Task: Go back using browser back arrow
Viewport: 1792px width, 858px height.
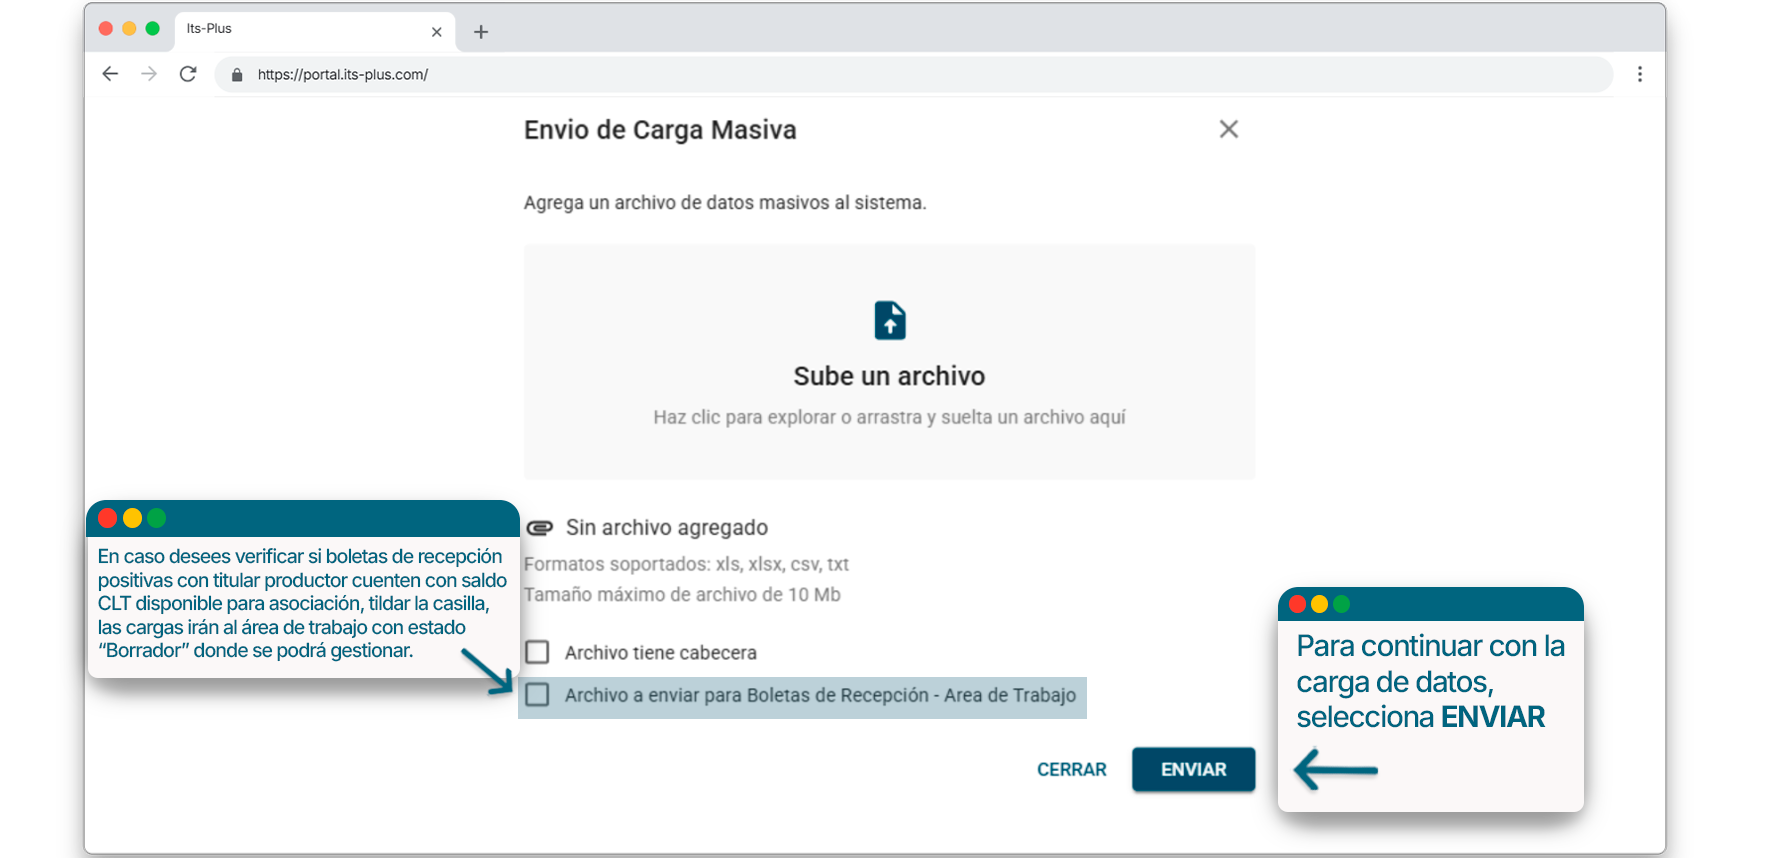Action: (x=110, y=74)
